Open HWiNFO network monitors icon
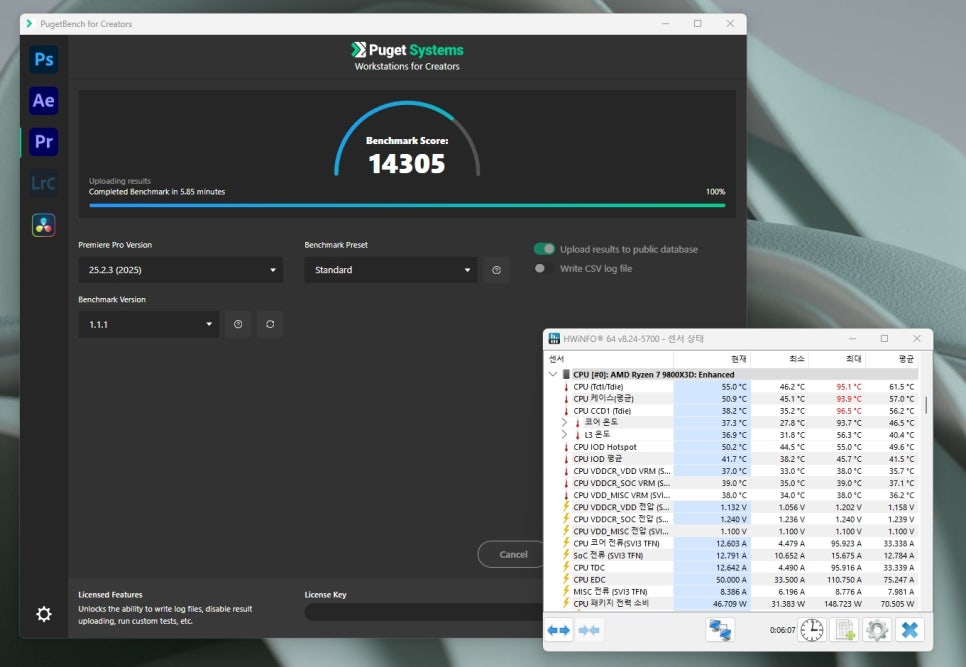966x667 pixels. pos(720,630)
